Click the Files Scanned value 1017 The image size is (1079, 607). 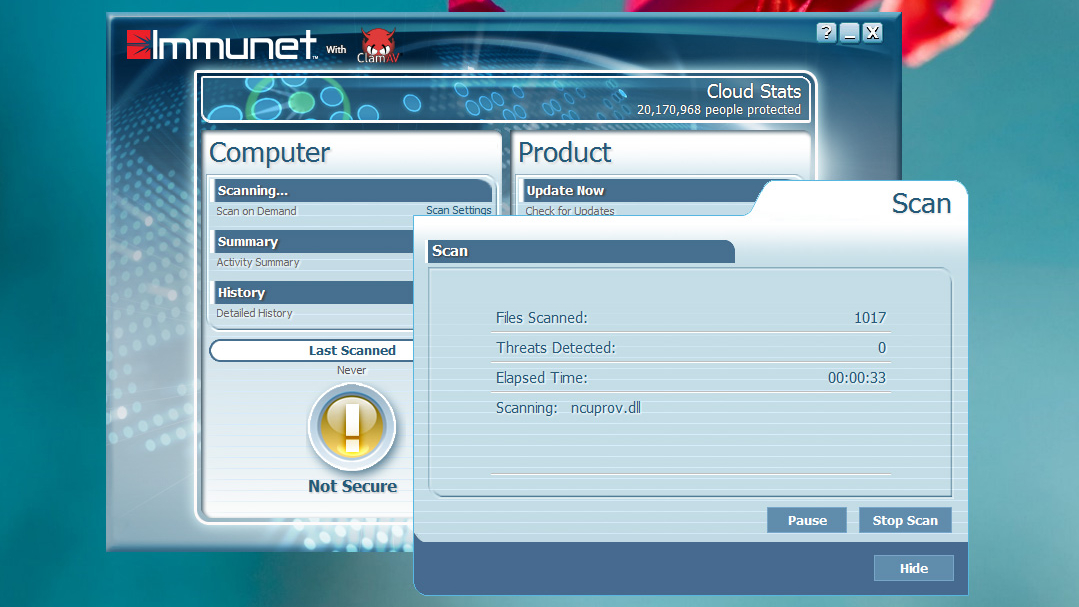870,318
